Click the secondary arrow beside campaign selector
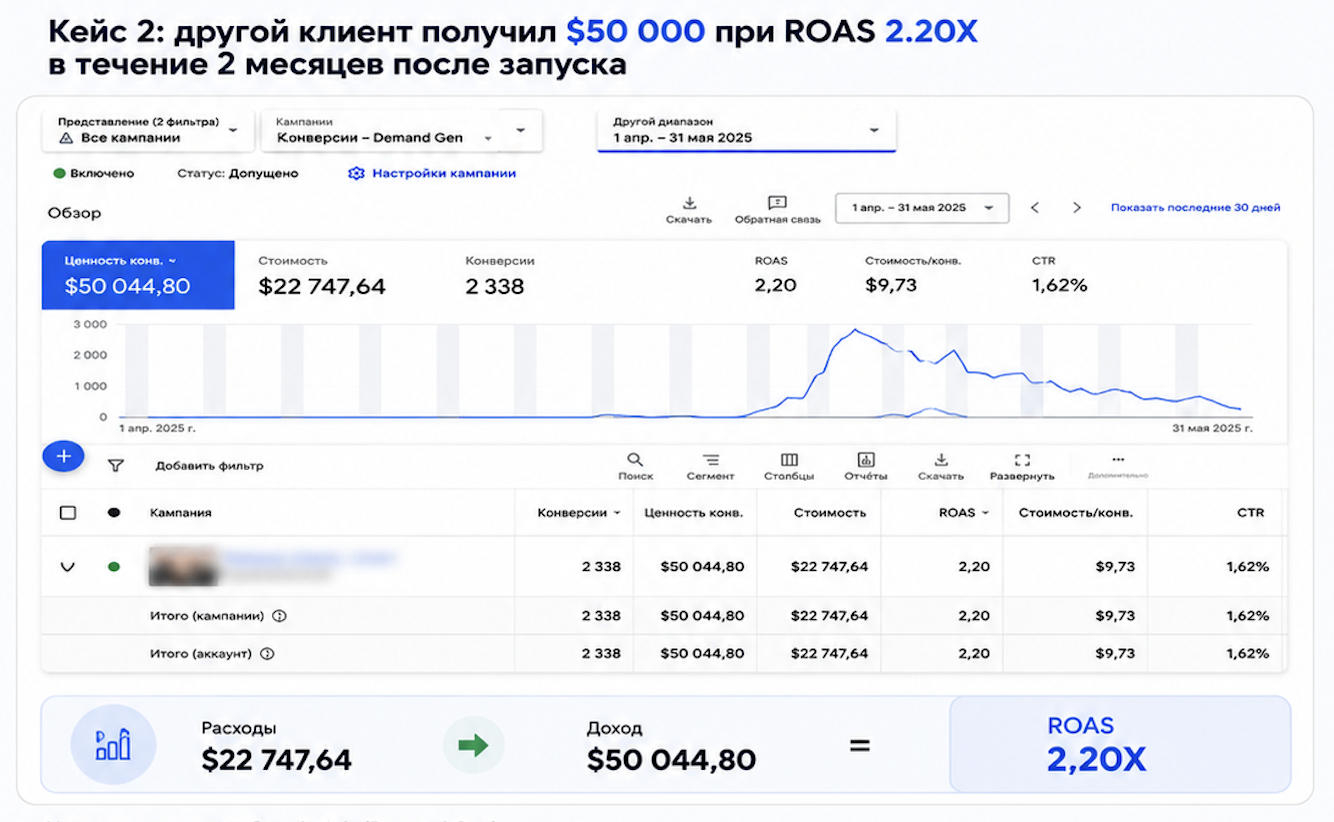Screen dimensions: 1334x822 (520, 130)
